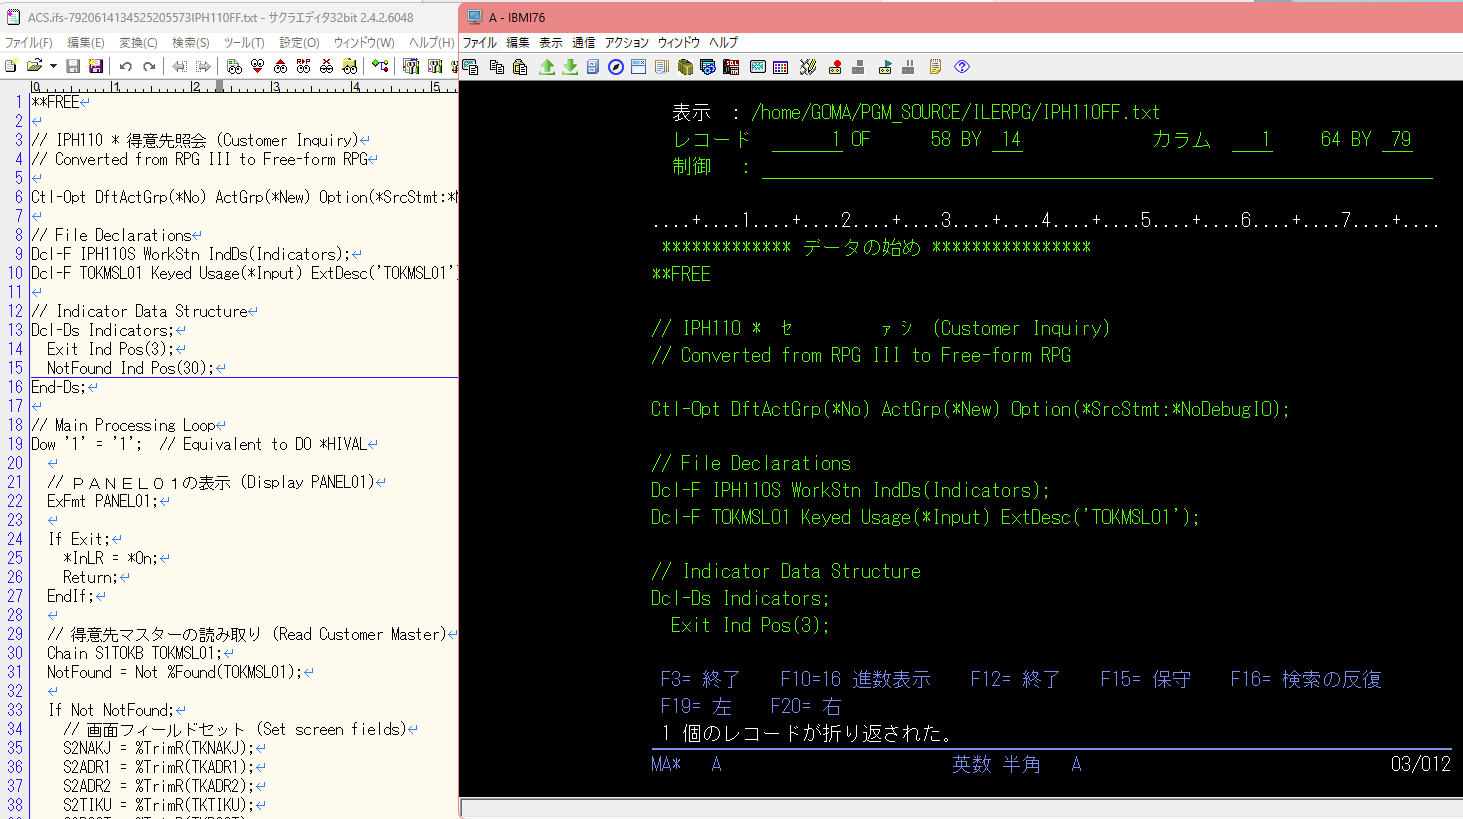Click the F20= 右 function key label

(x=806, y=706)
